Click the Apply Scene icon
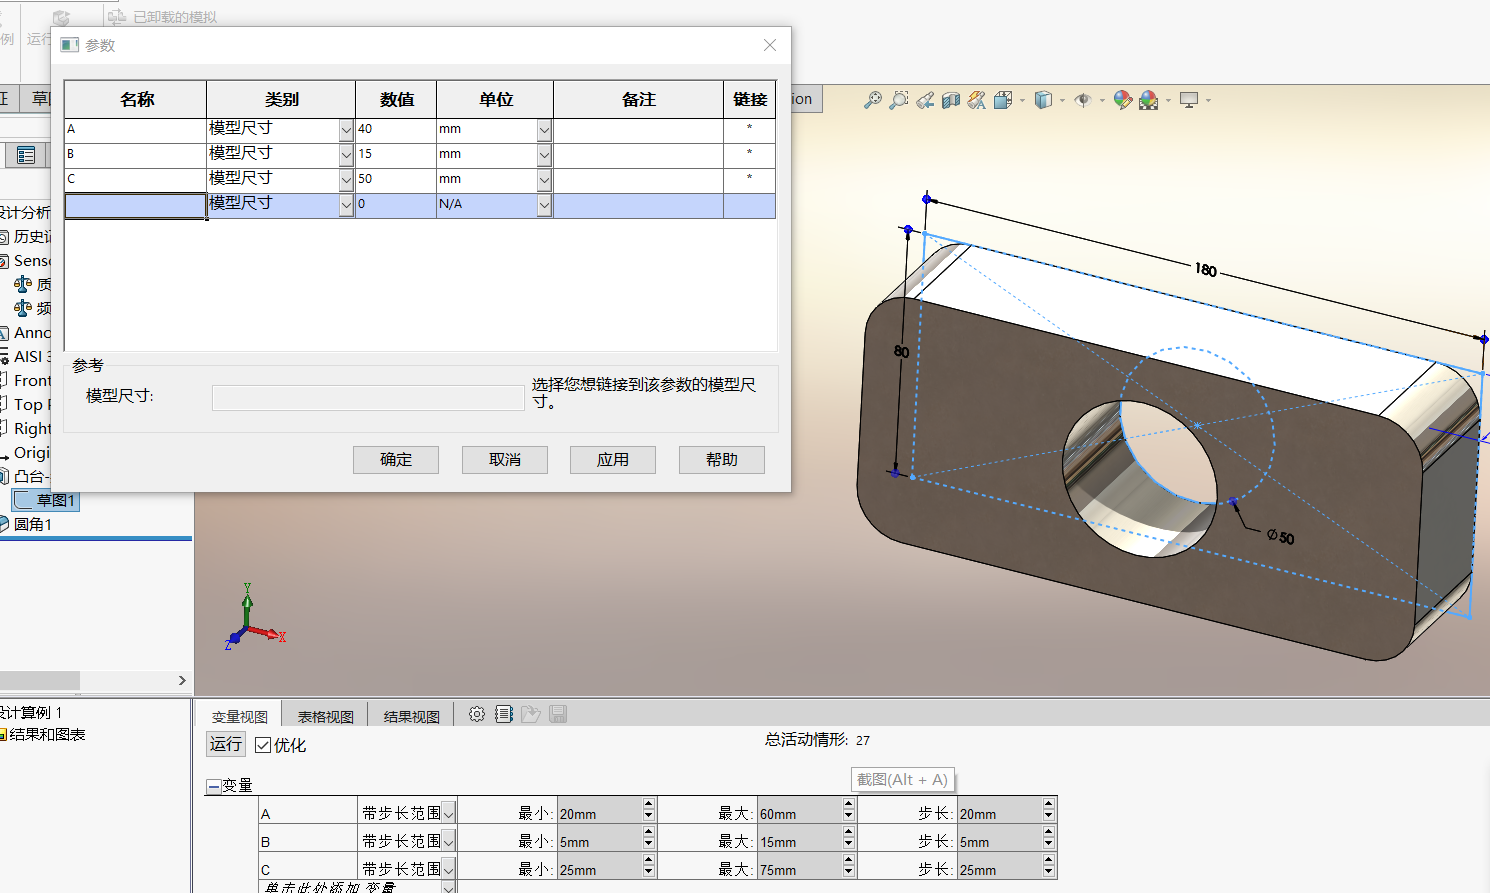 [1149, 100]
